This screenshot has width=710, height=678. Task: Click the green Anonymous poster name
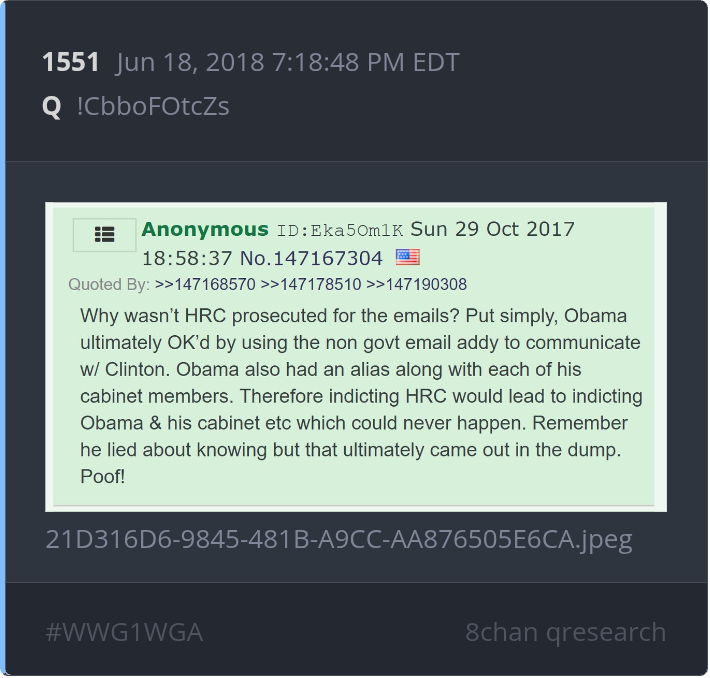tap(205, 230)
